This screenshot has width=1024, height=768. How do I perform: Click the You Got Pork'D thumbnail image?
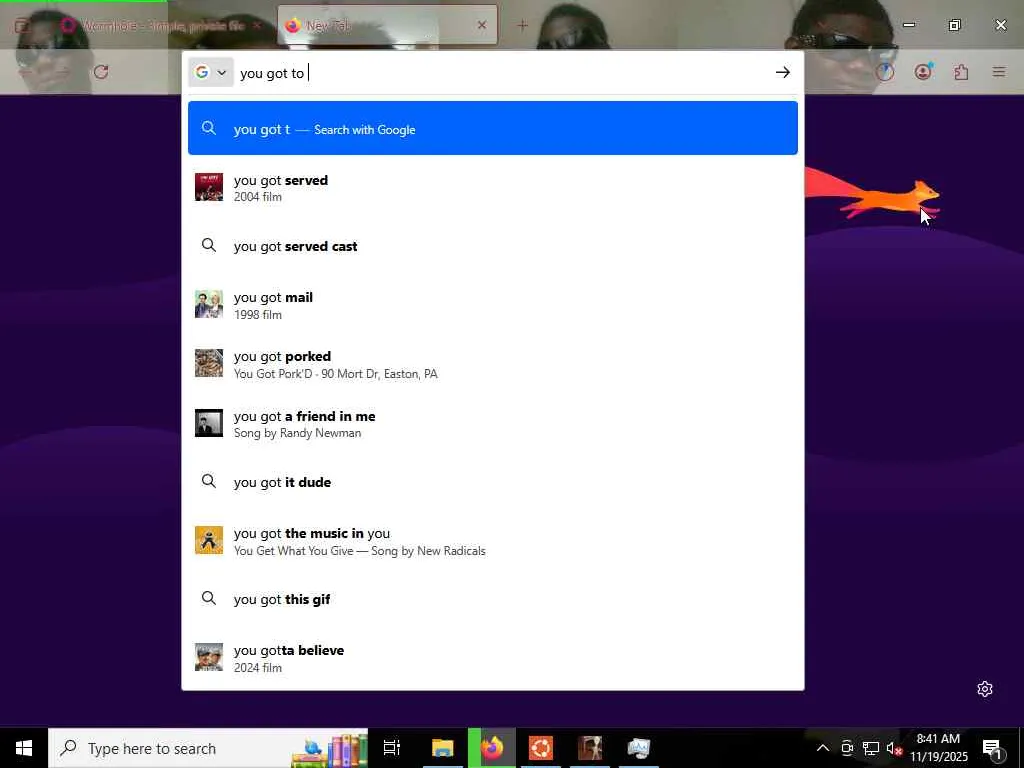click(x=209, y=363)
